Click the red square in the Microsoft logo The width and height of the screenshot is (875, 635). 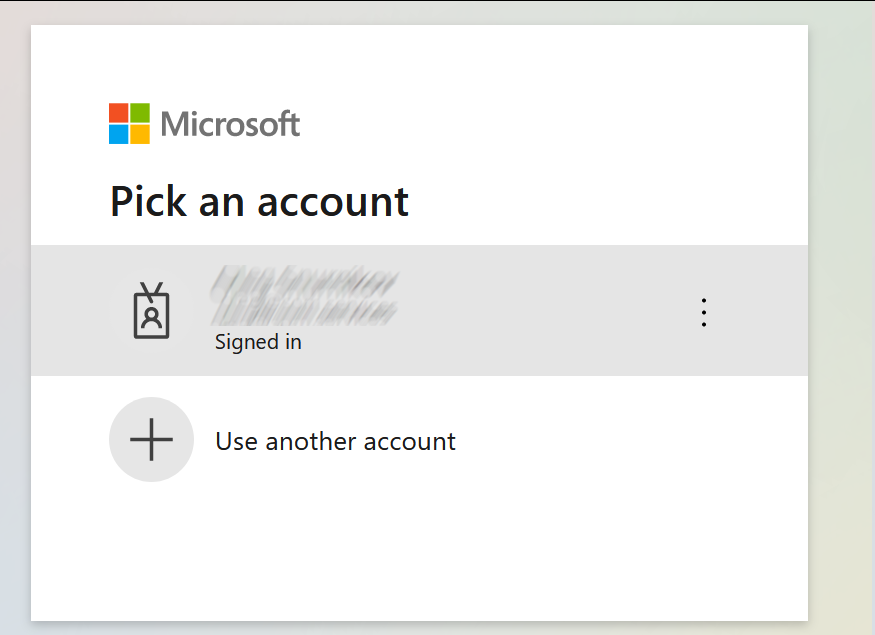[x=118, y=112]
